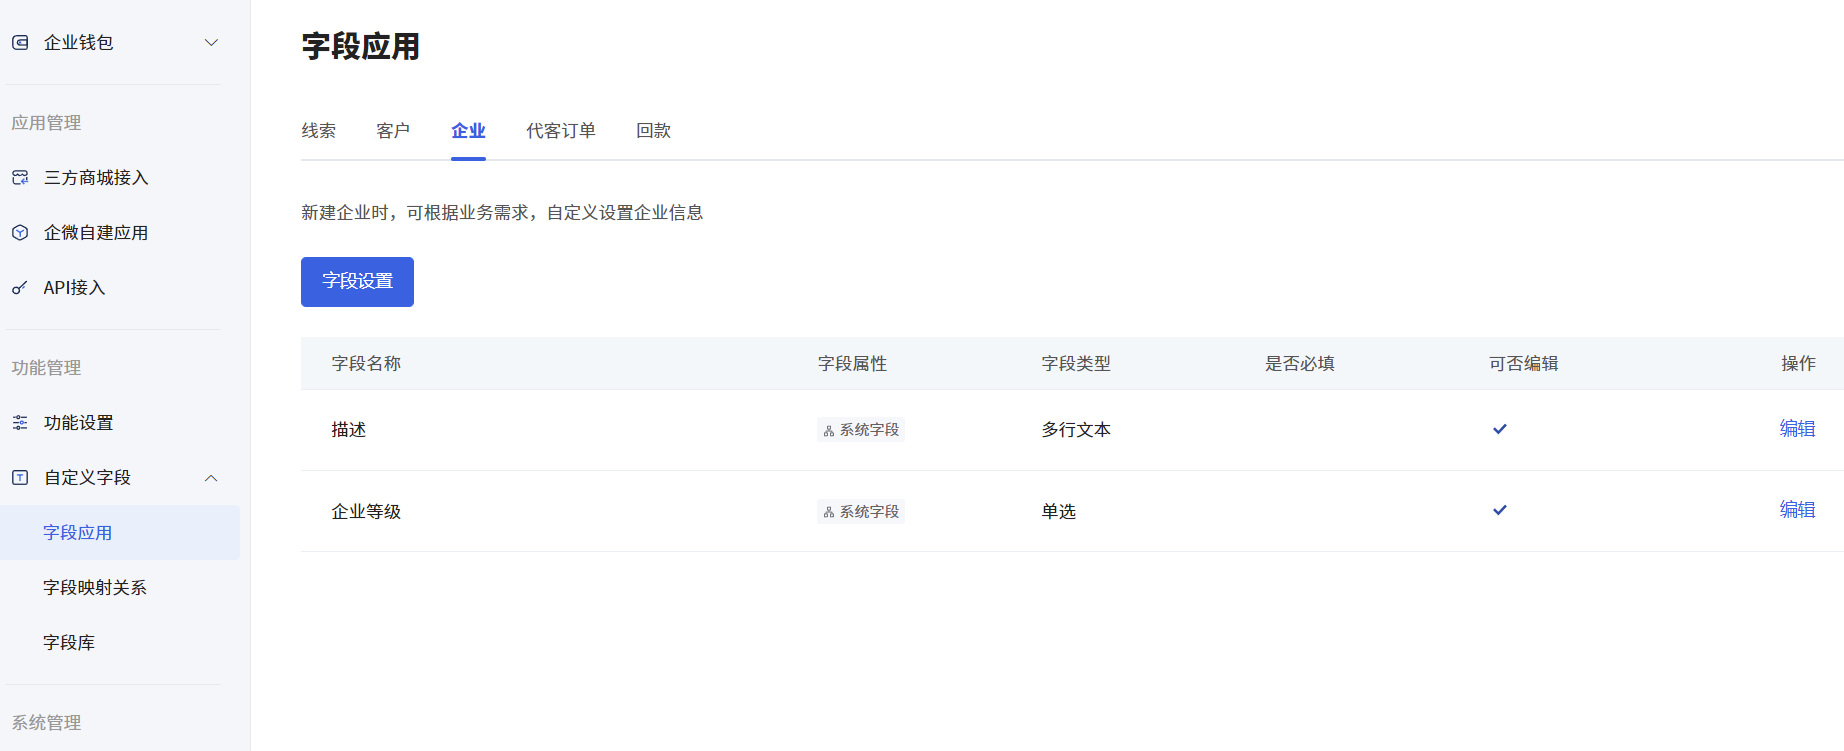
Task: Click the 字段名称 column header
Action: [366, 364]
